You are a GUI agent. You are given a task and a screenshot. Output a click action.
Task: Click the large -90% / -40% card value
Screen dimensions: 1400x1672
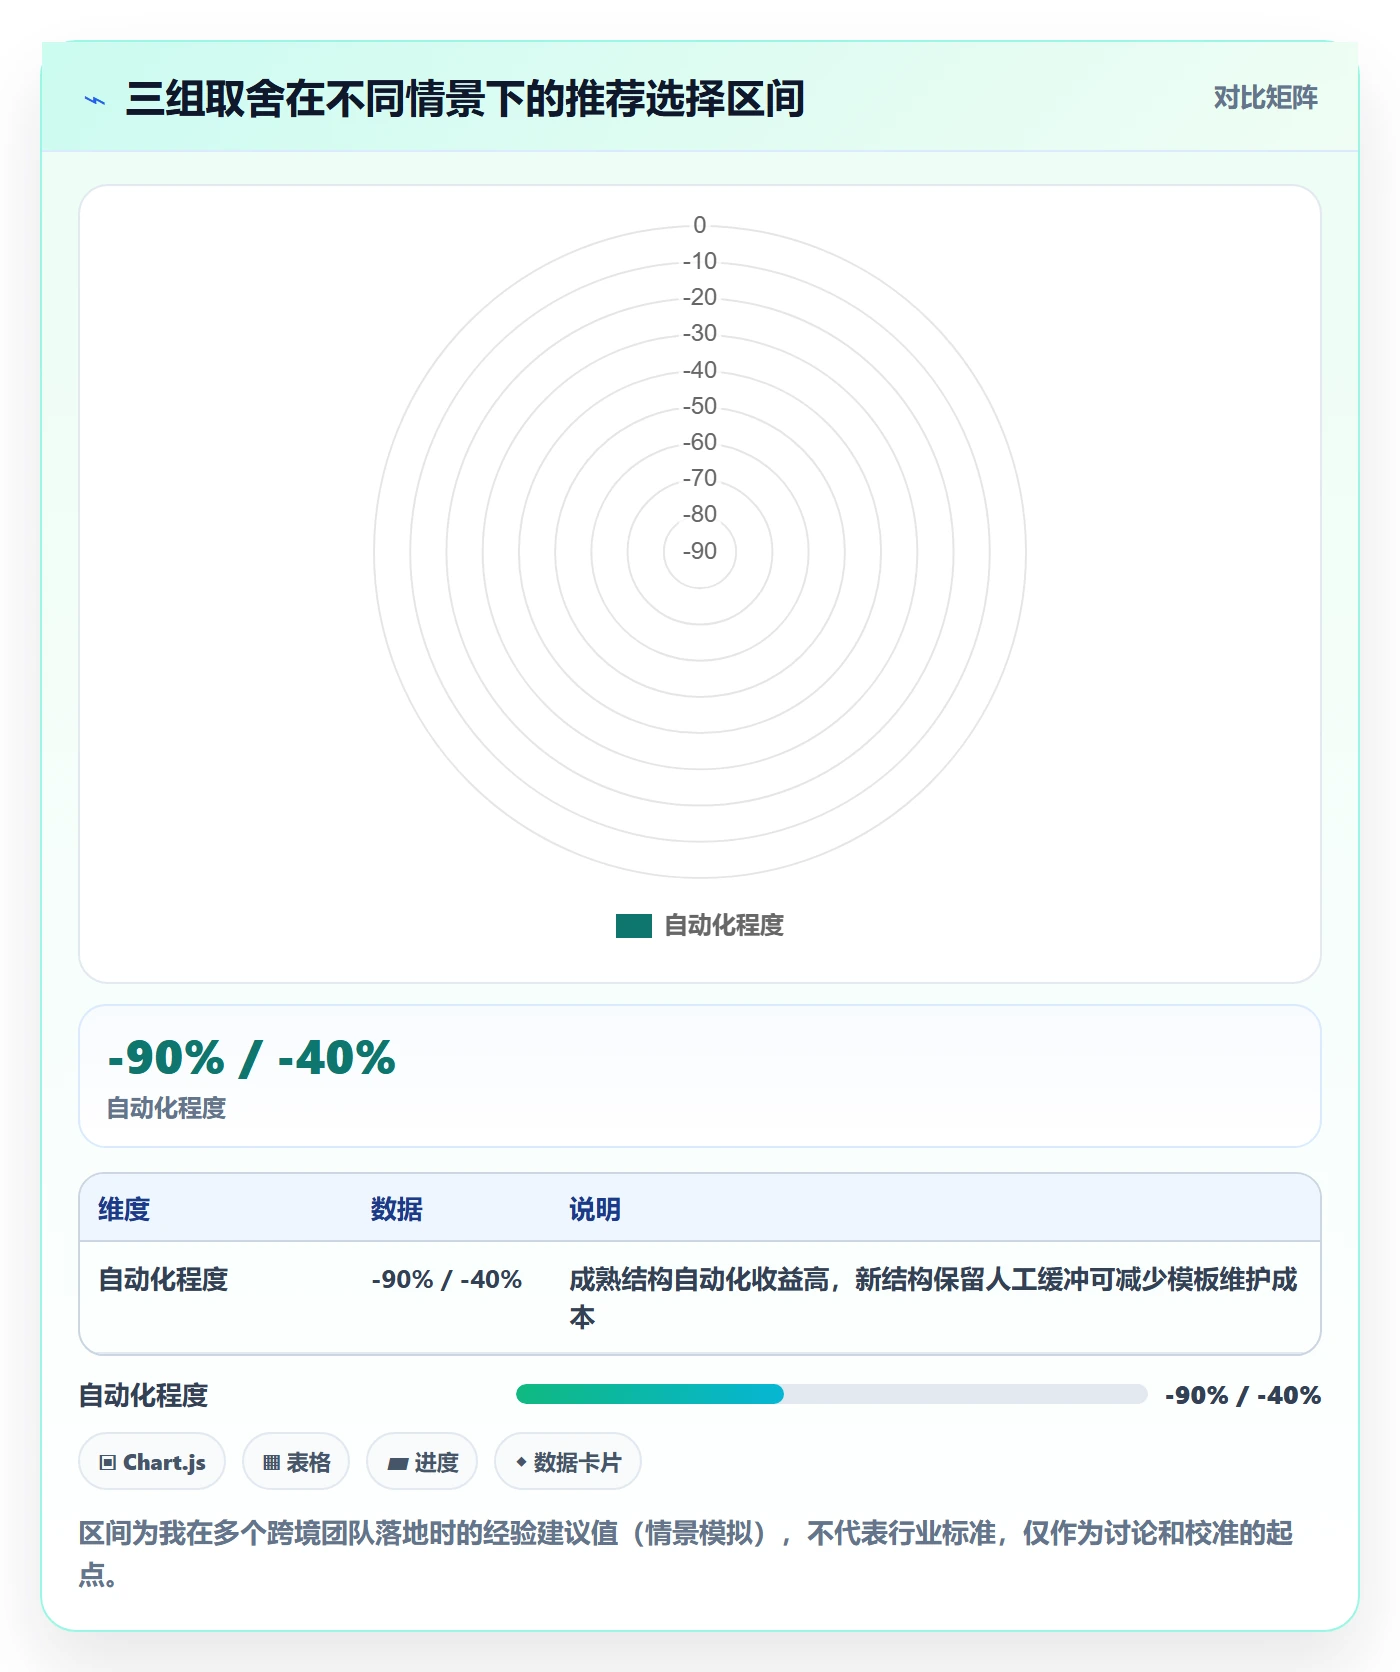tap(252, 1058)
